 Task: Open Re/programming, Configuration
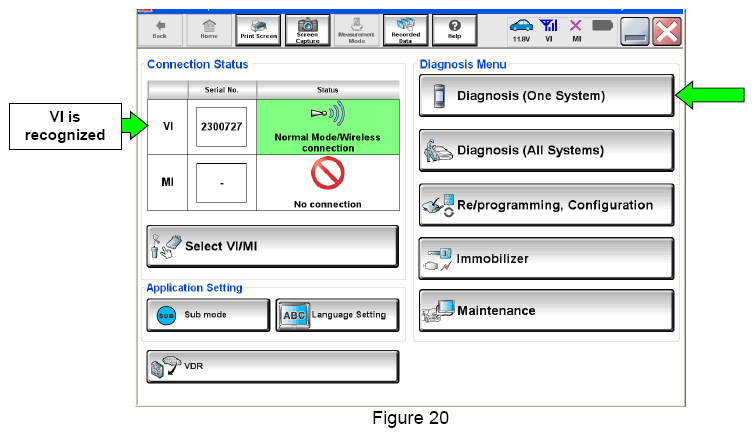(546, 205)
